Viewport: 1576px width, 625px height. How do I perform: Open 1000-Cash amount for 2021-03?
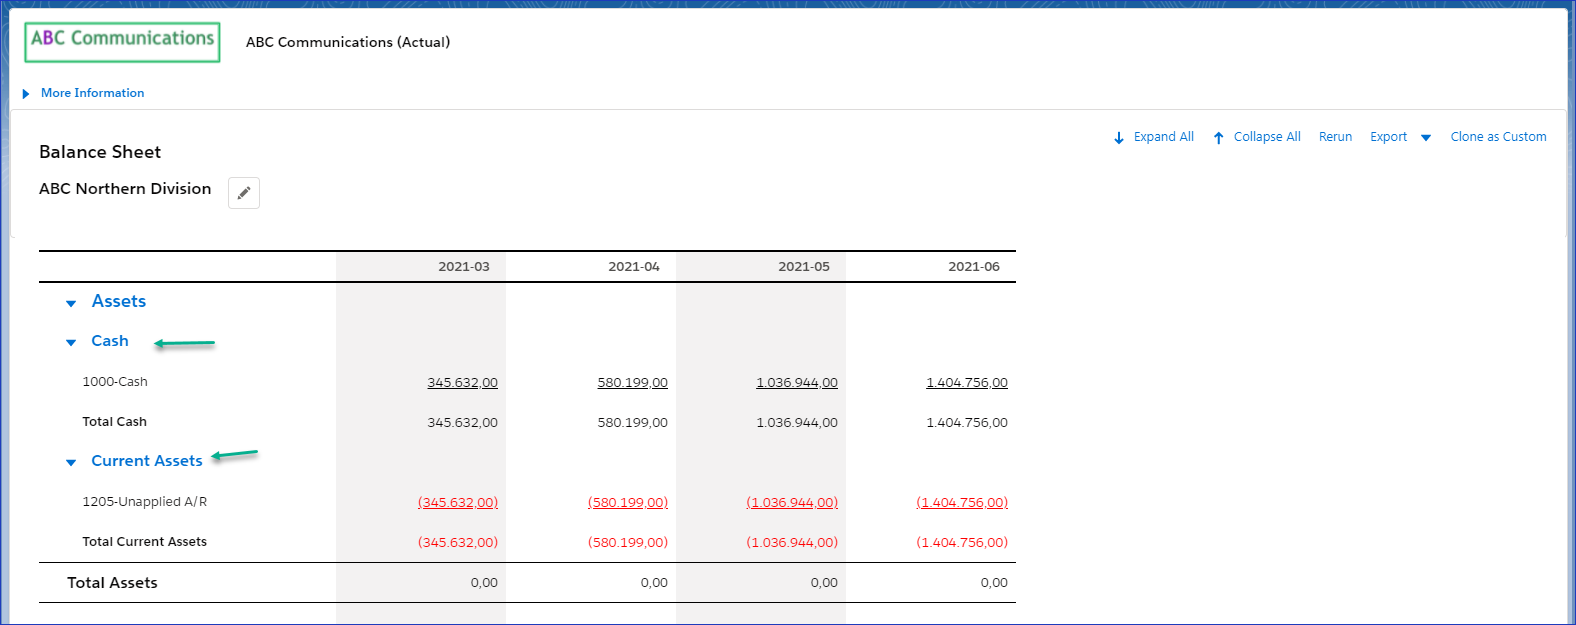point(462,383)
